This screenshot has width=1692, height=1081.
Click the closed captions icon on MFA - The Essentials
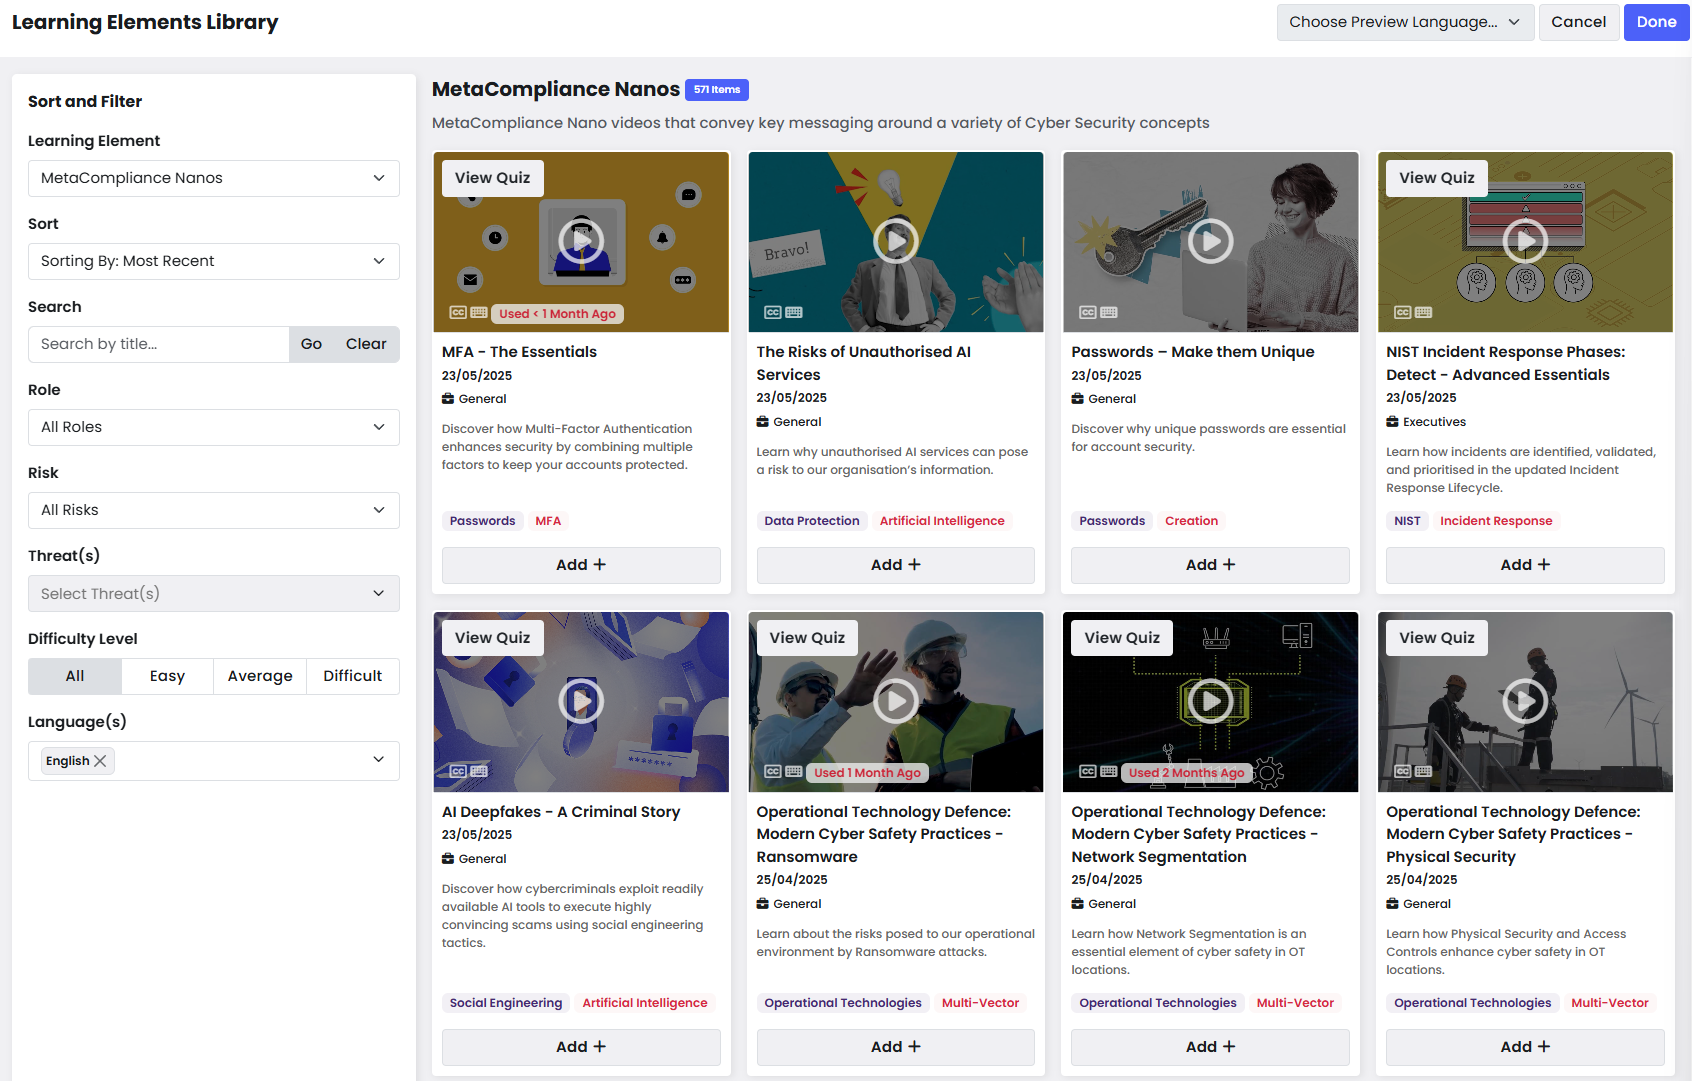(458, 313)
